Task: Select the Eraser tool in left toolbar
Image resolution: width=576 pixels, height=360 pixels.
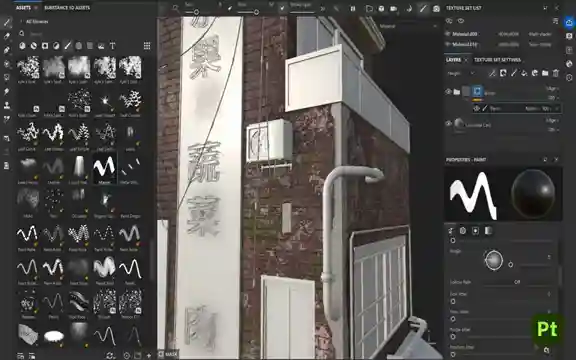Action: coord(7,36)
